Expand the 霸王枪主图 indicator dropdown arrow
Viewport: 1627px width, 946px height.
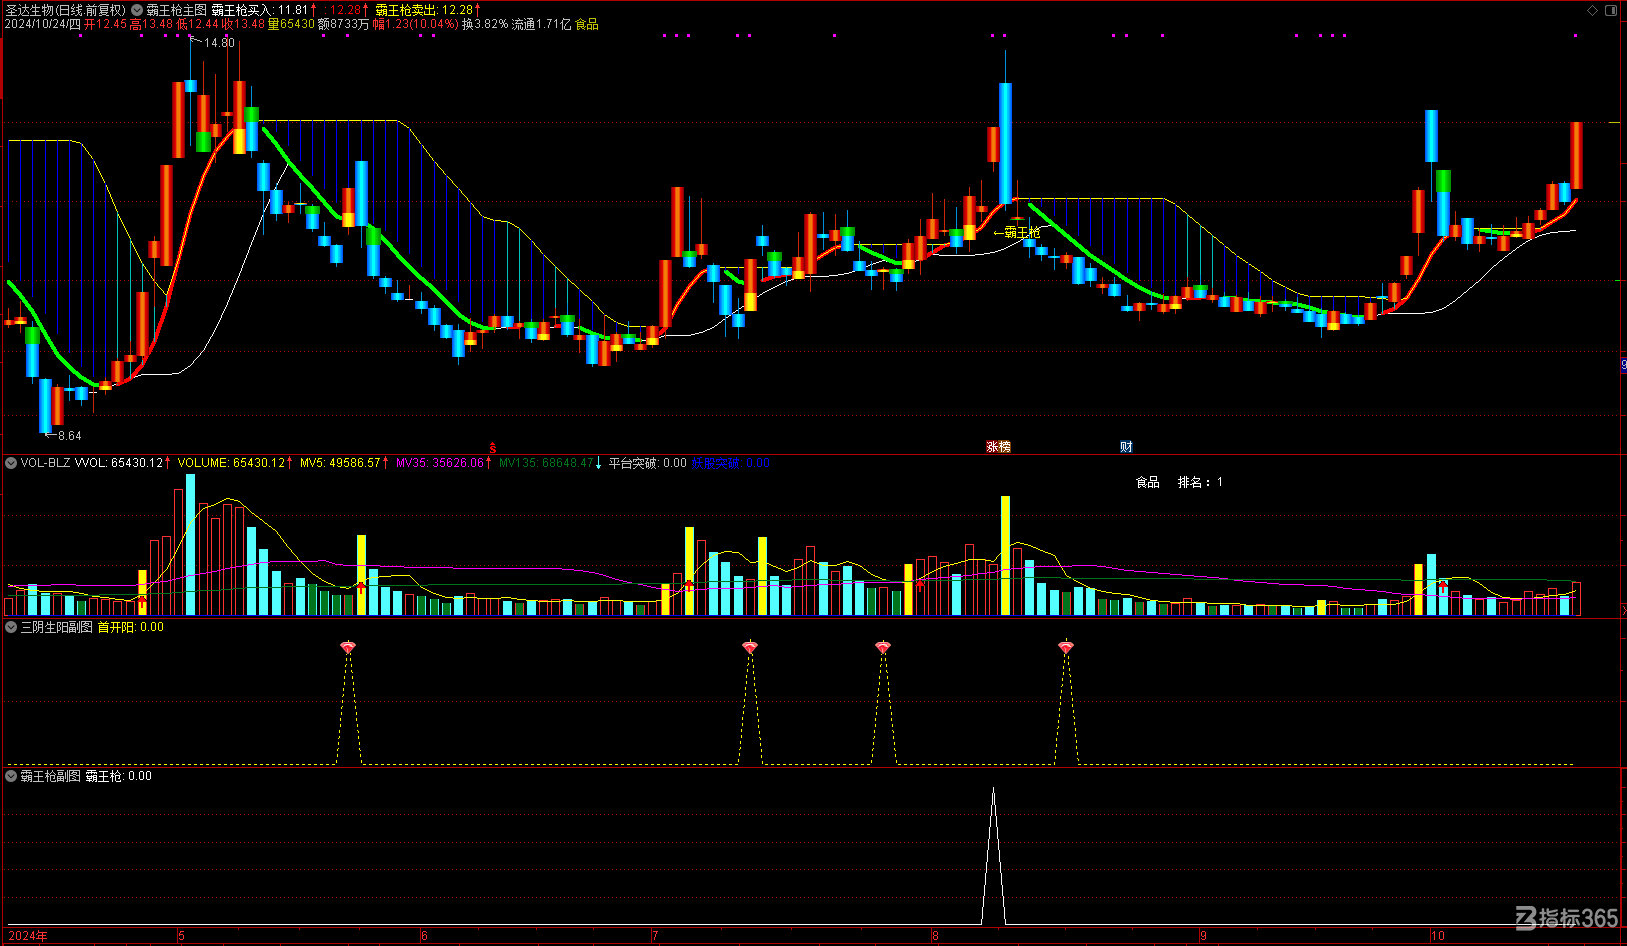pos(137,10)
